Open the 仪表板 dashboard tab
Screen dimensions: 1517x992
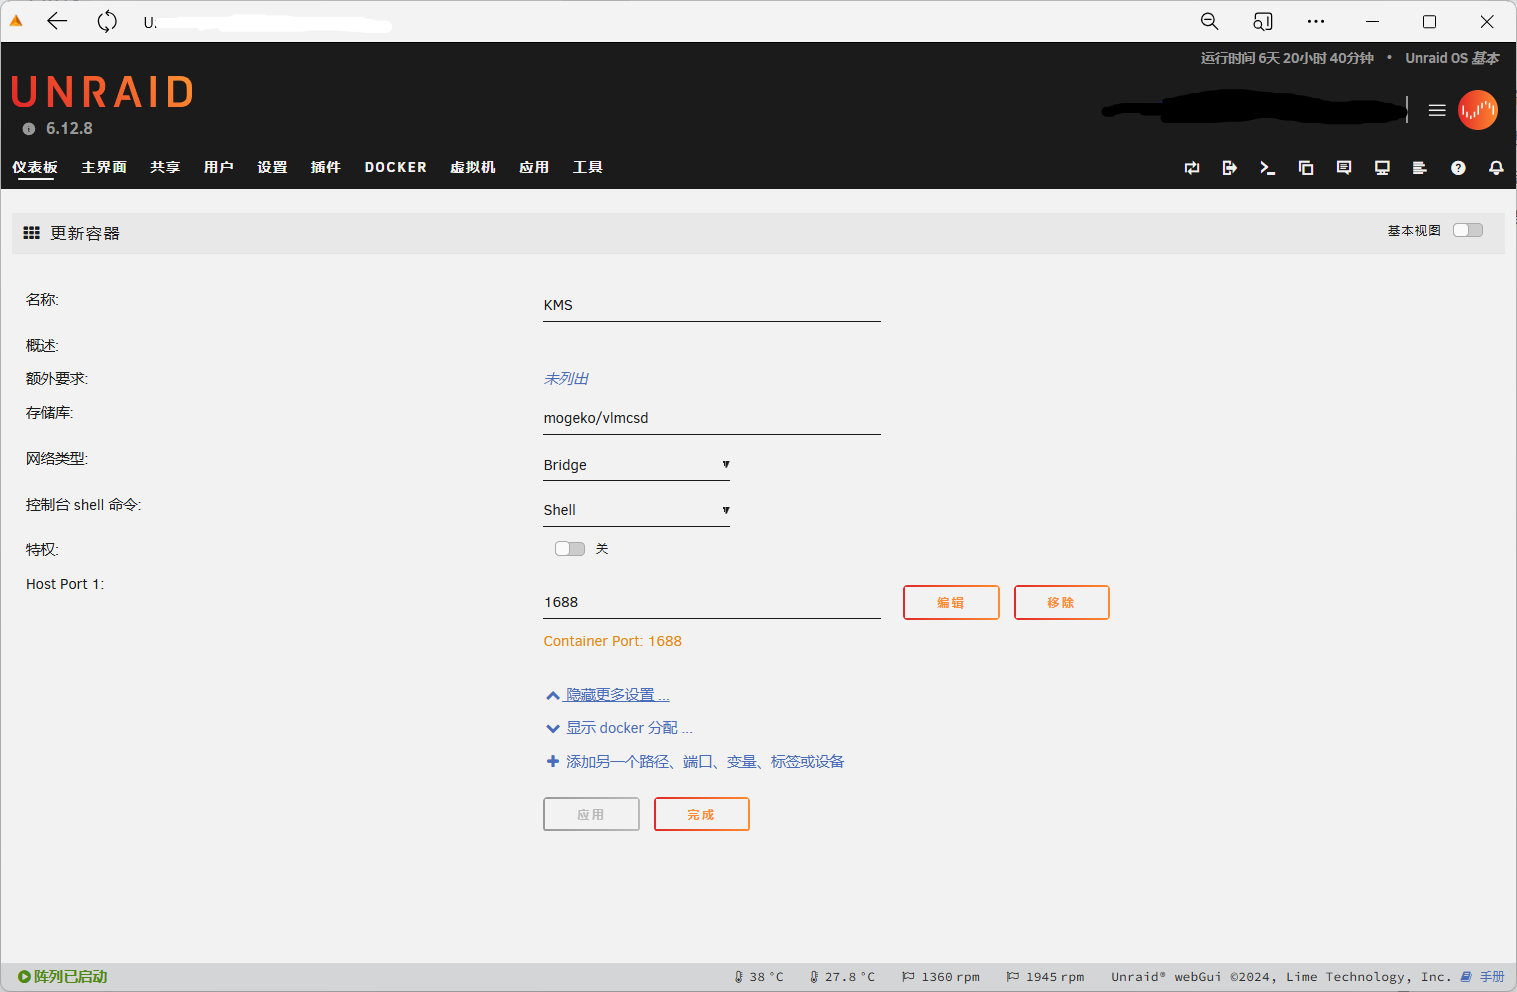click(x=35, y=167)
